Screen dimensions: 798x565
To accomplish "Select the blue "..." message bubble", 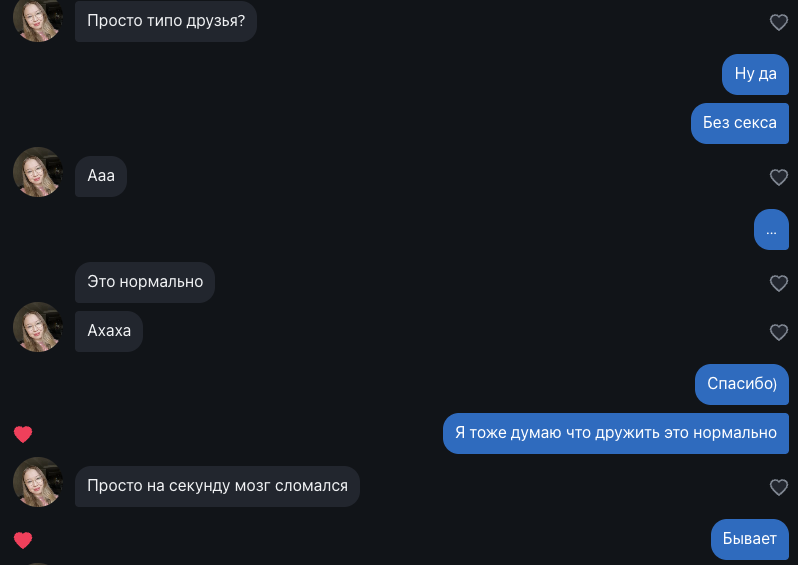I will [771, 229].
